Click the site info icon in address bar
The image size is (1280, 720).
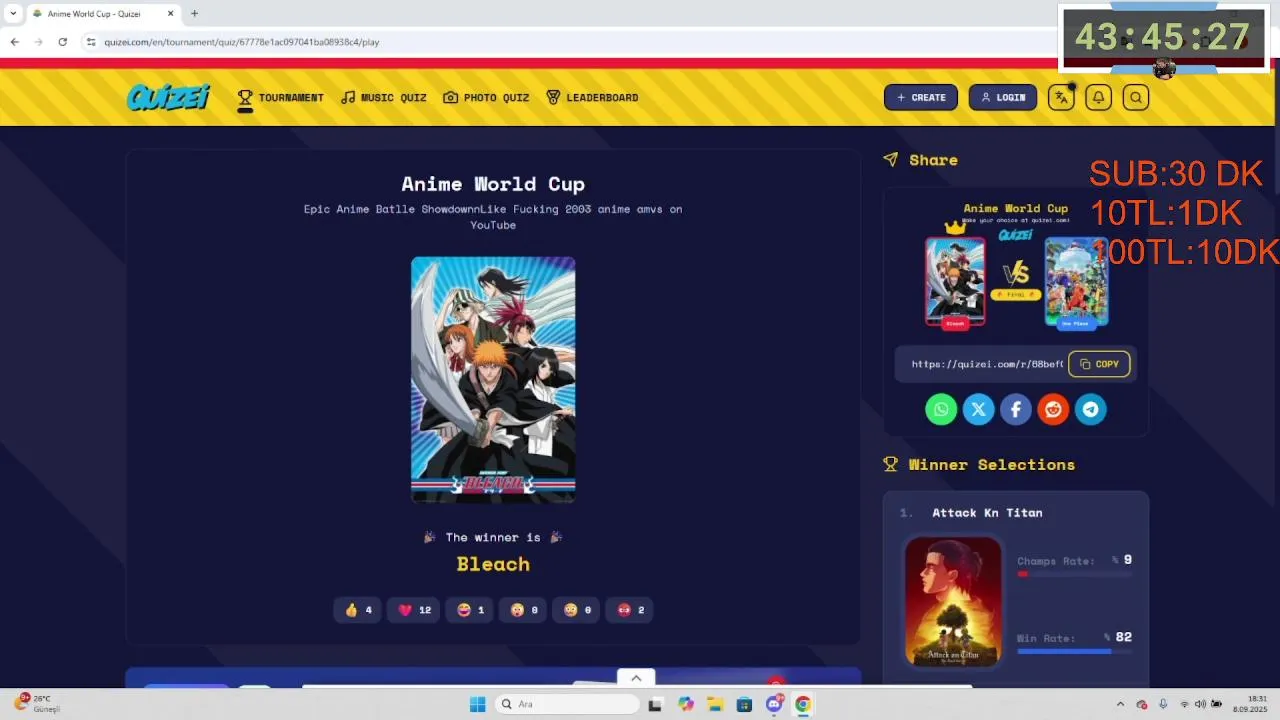click(x=91, y=42)
